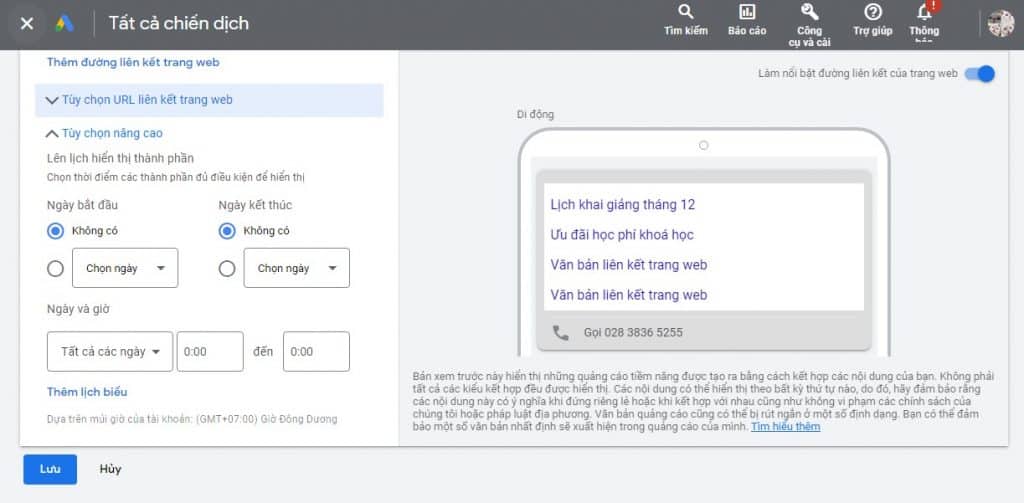Select the start date Chọn ngày radio
This screenshot has width=1024, height=503.
tap(56, 268)
